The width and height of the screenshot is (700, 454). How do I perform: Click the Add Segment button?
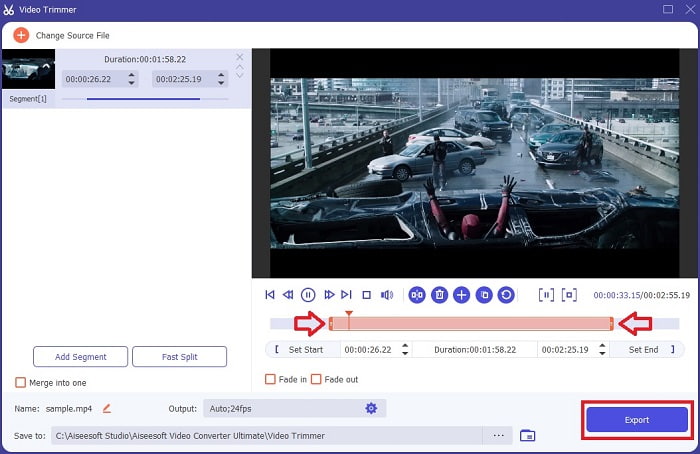(x=80, y=357)
